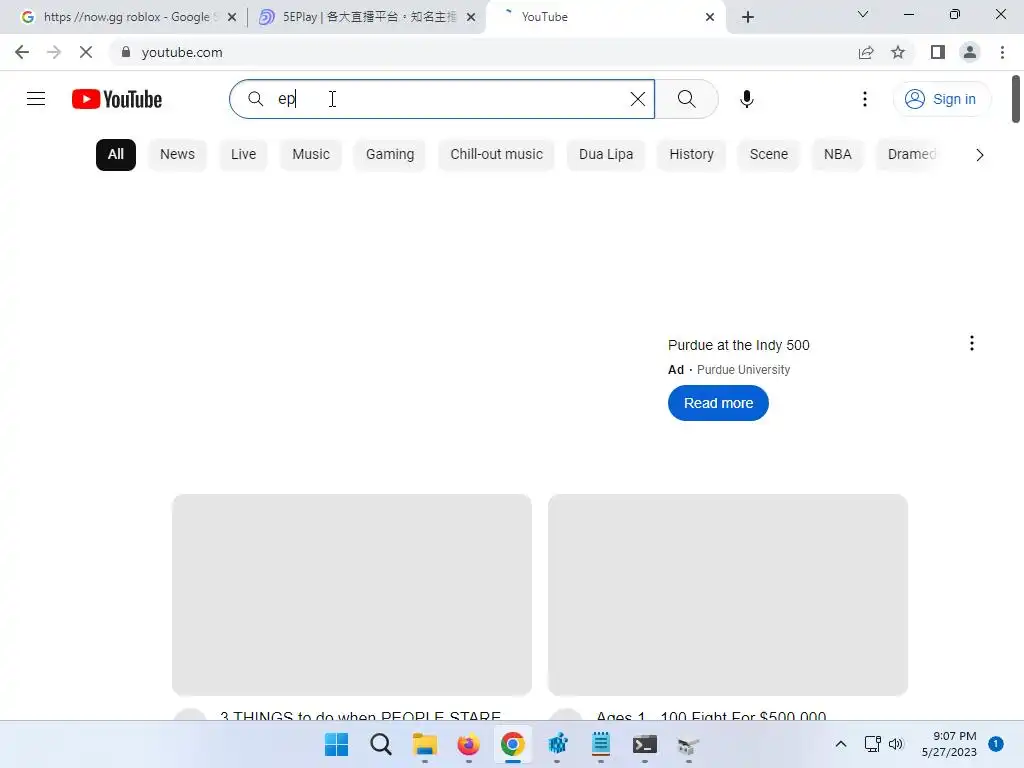Open a new browser tab
Image resolution: width=1024 pixels, height=768 pixels.
(748, 17)
